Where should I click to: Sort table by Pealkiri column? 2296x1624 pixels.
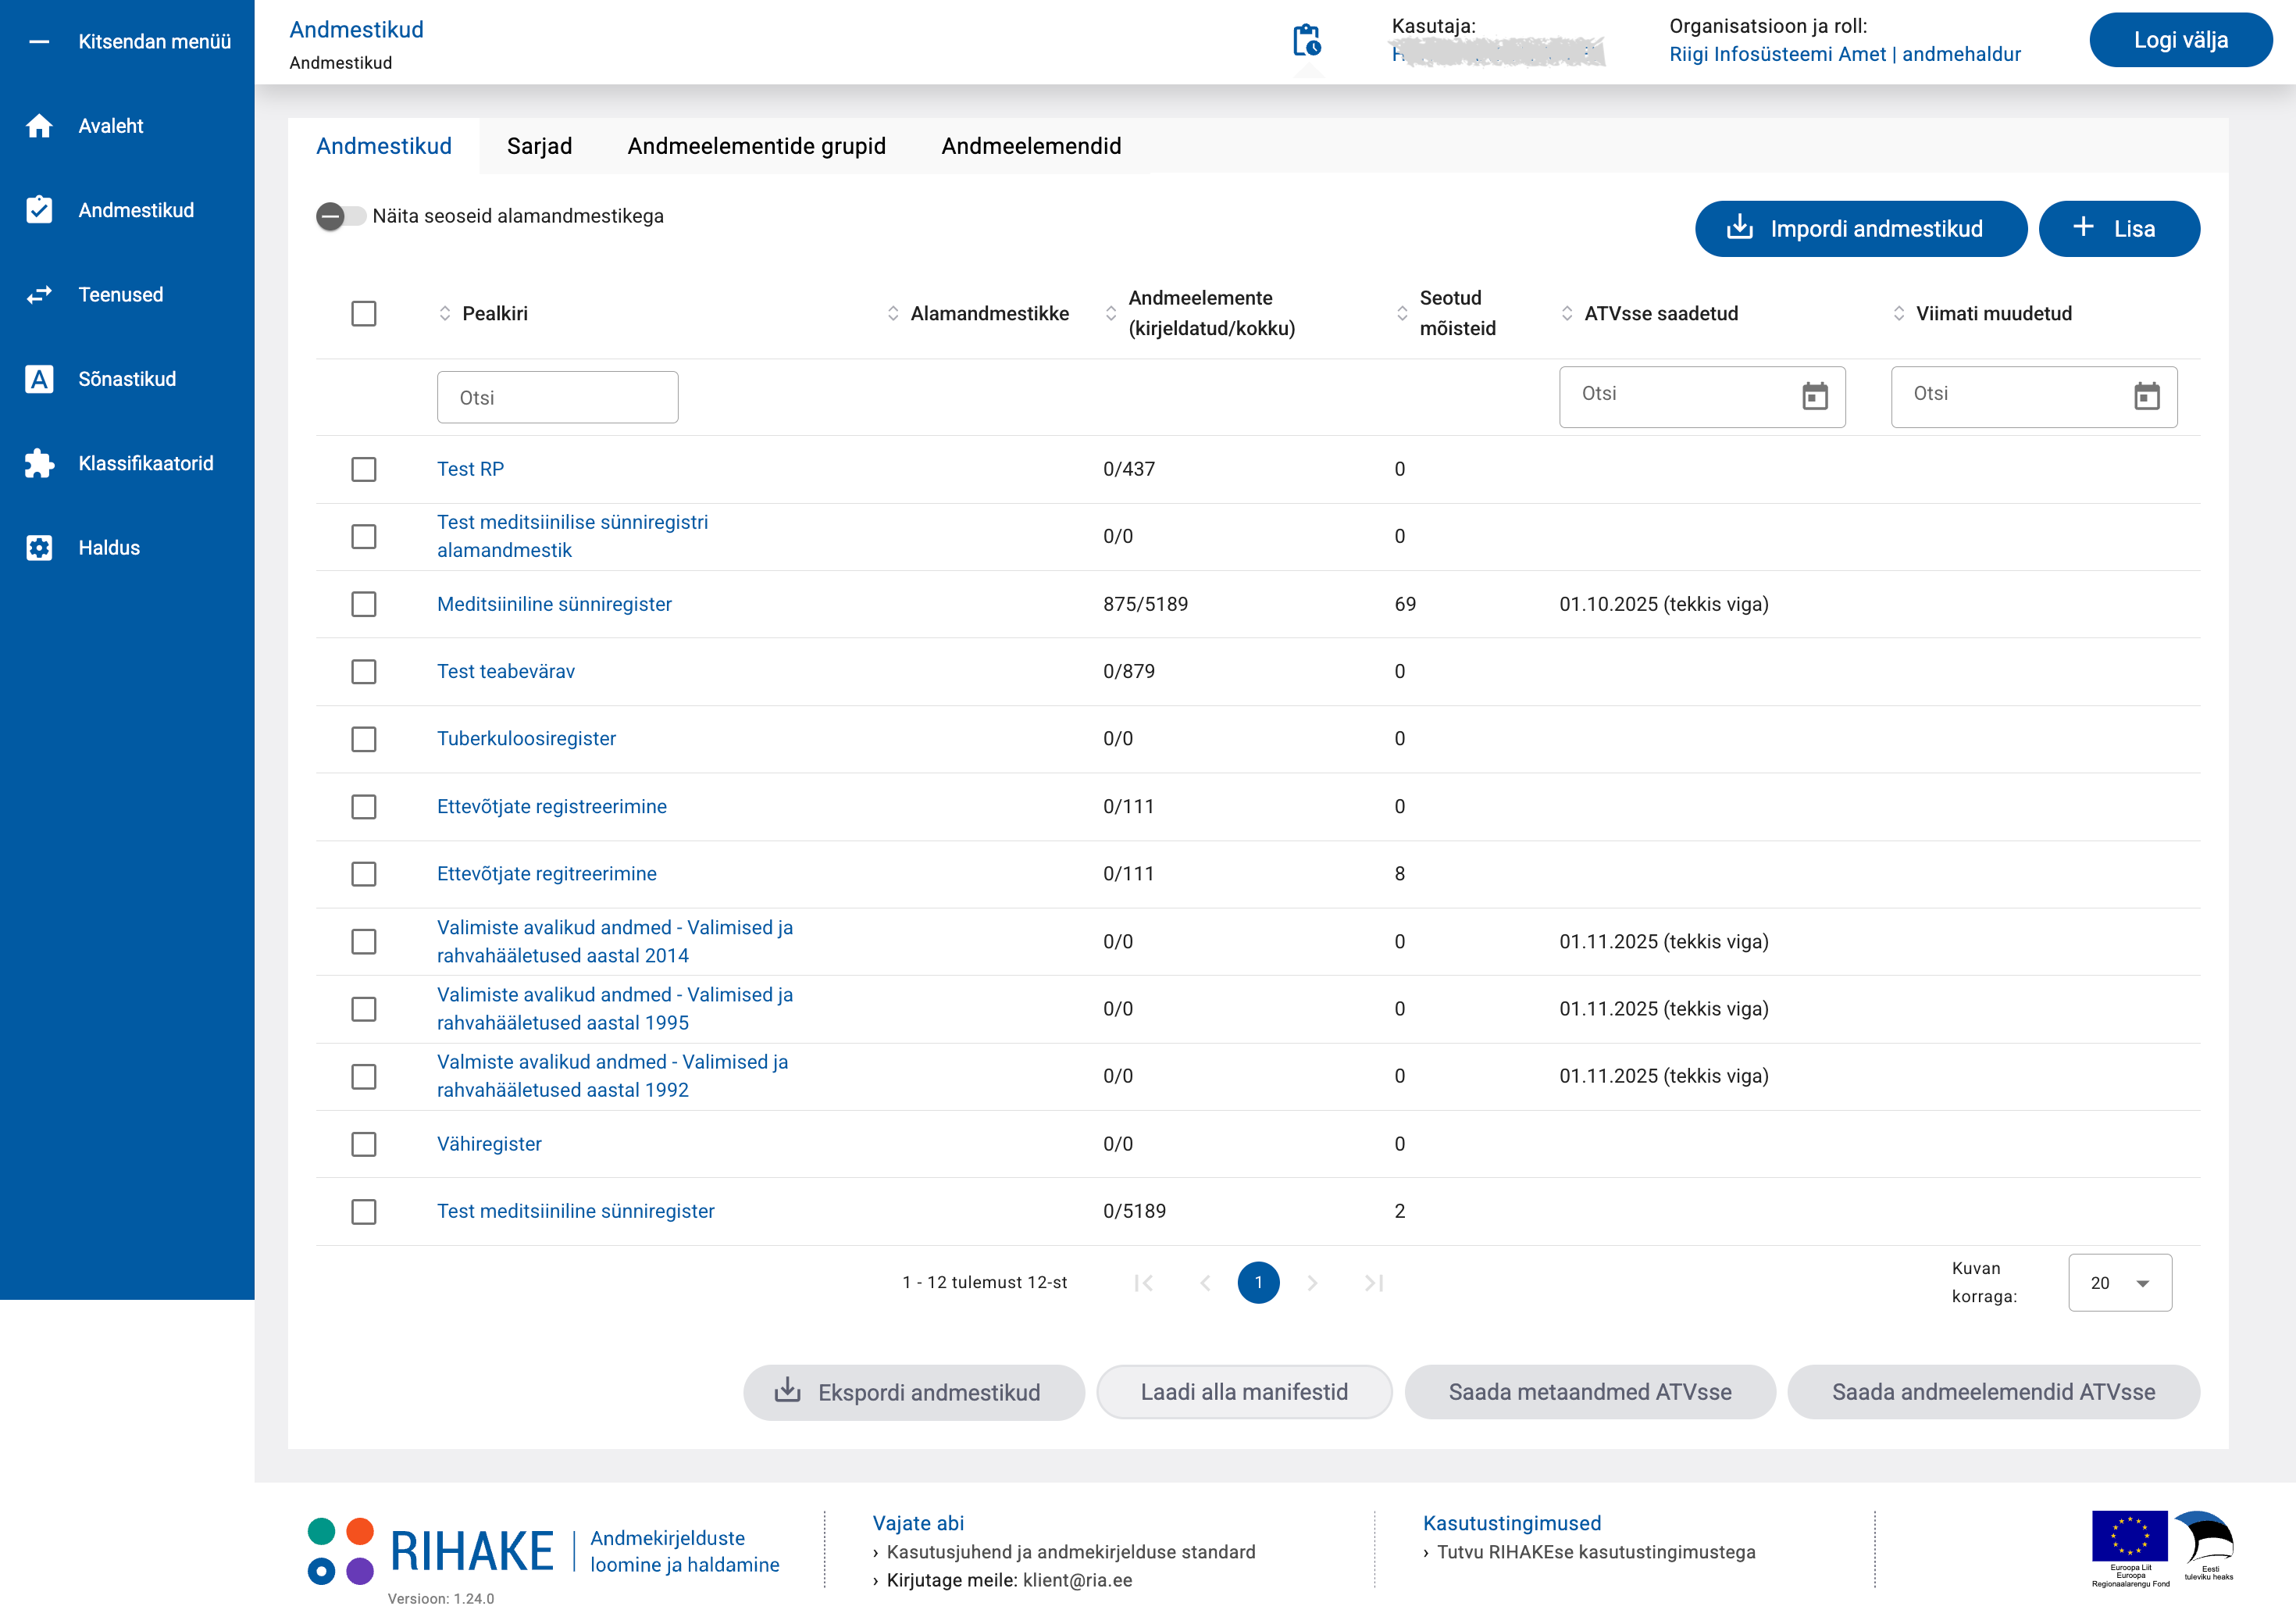(x=494, y=314)
